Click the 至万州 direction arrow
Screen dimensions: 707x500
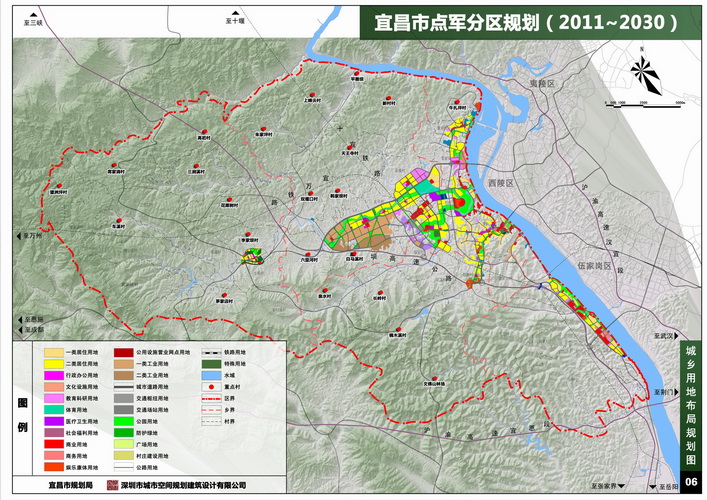click(x=18, y=238)
